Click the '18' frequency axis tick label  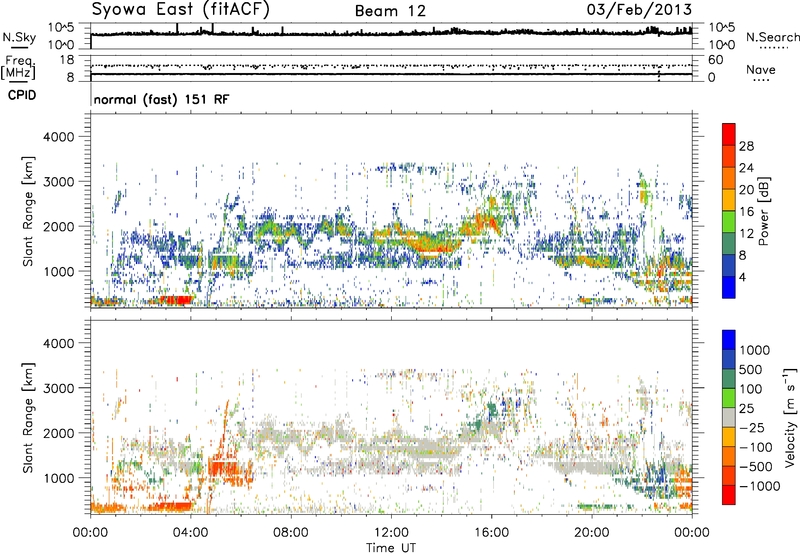(x=67, y=60)
